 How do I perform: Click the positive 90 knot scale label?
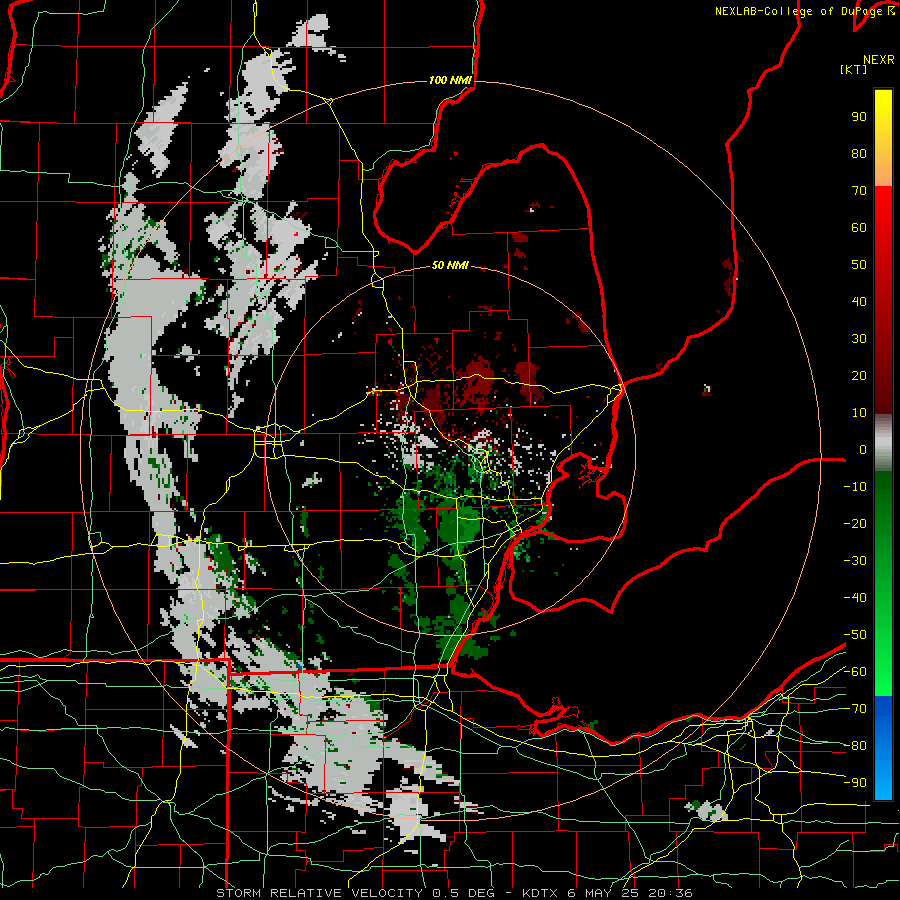click(859, 117)
